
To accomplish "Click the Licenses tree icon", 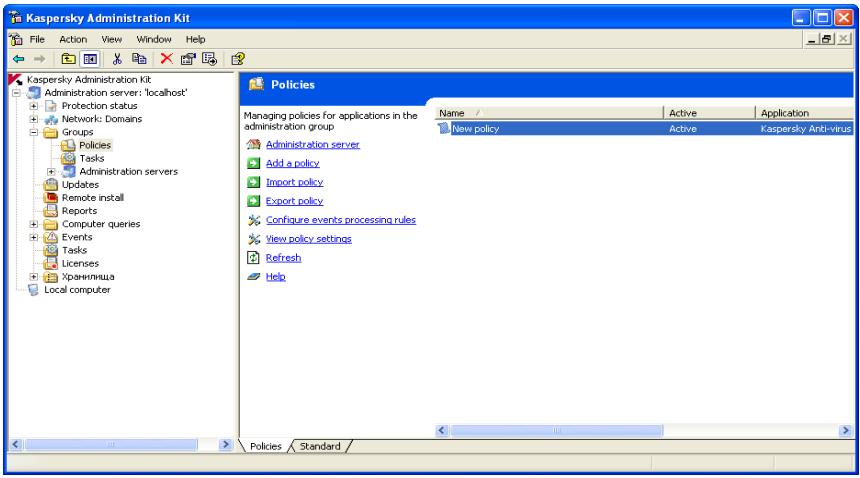I will click(x=51, y=263).
